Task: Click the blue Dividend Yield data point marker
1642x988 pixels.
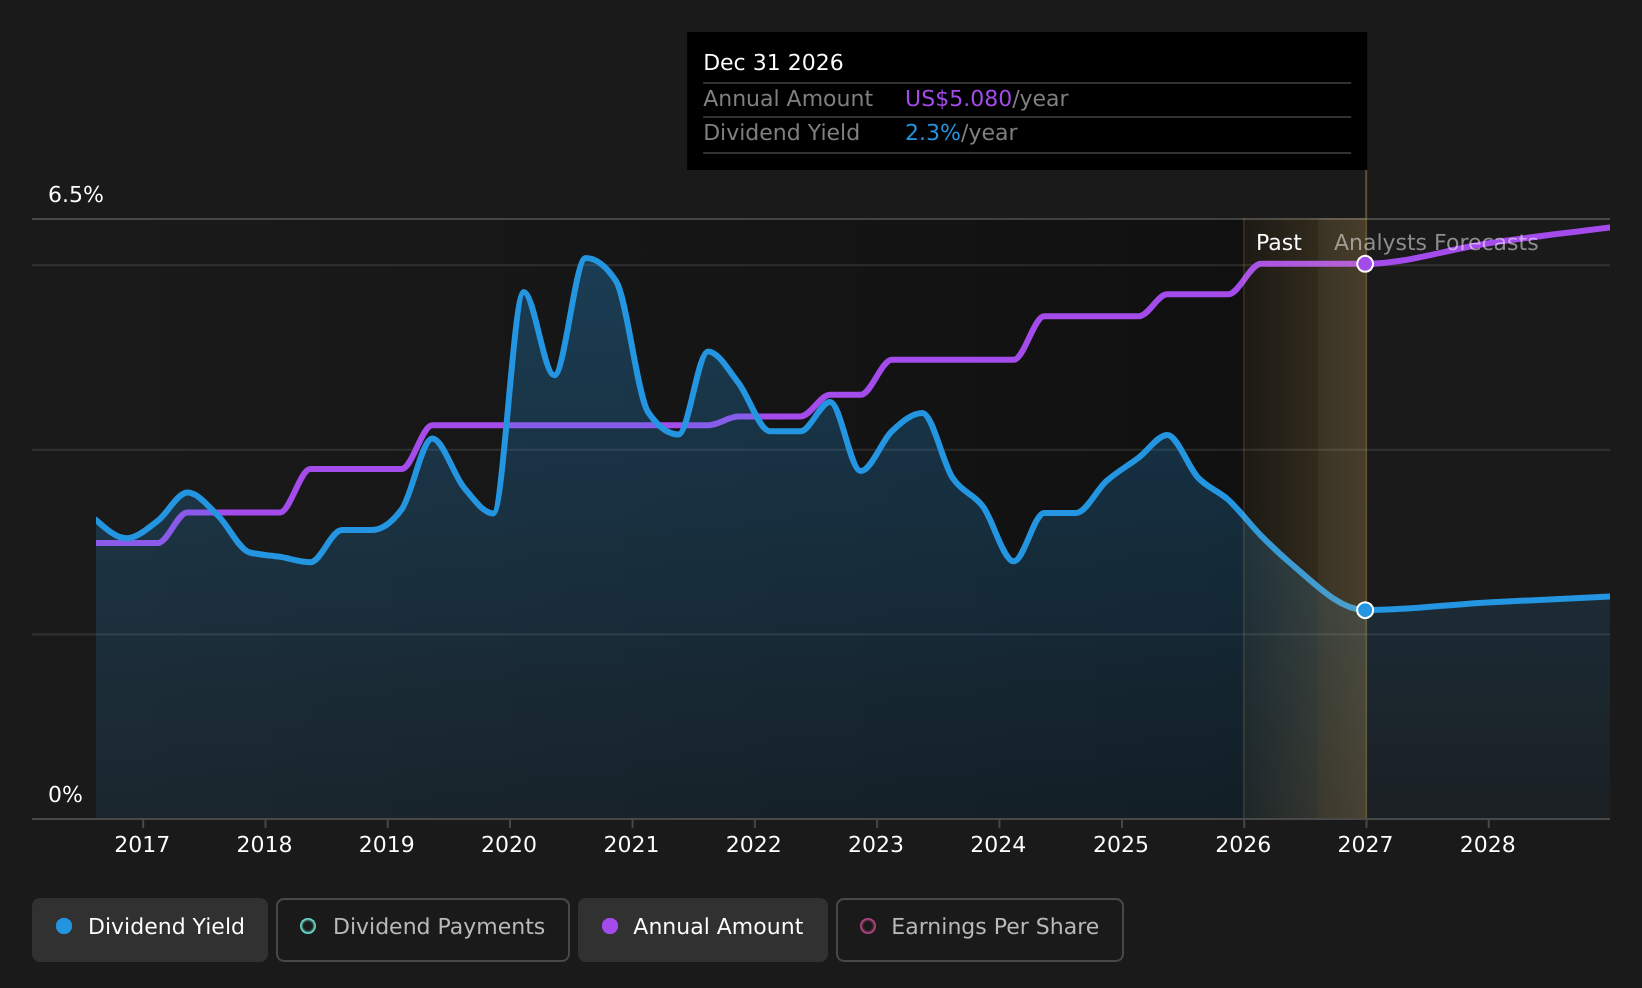Action: coord(1365,610)
